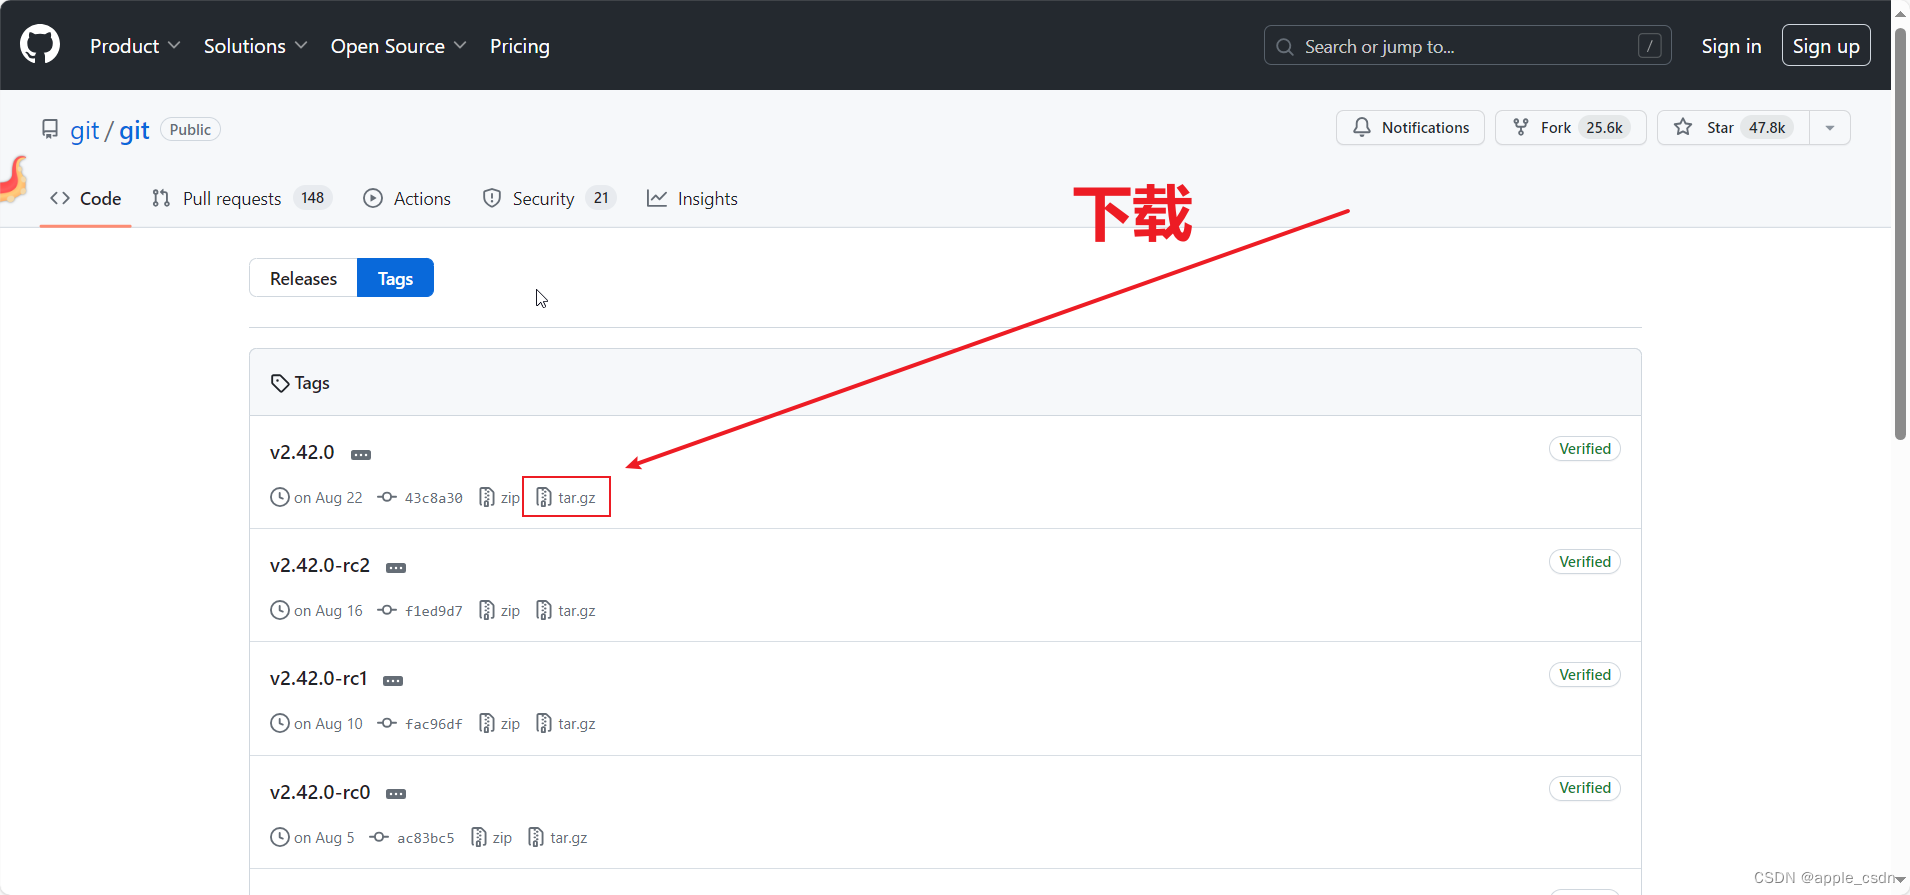Open the Pricing page
This screenshot has width=1910, height=895.
pos(520,46)
